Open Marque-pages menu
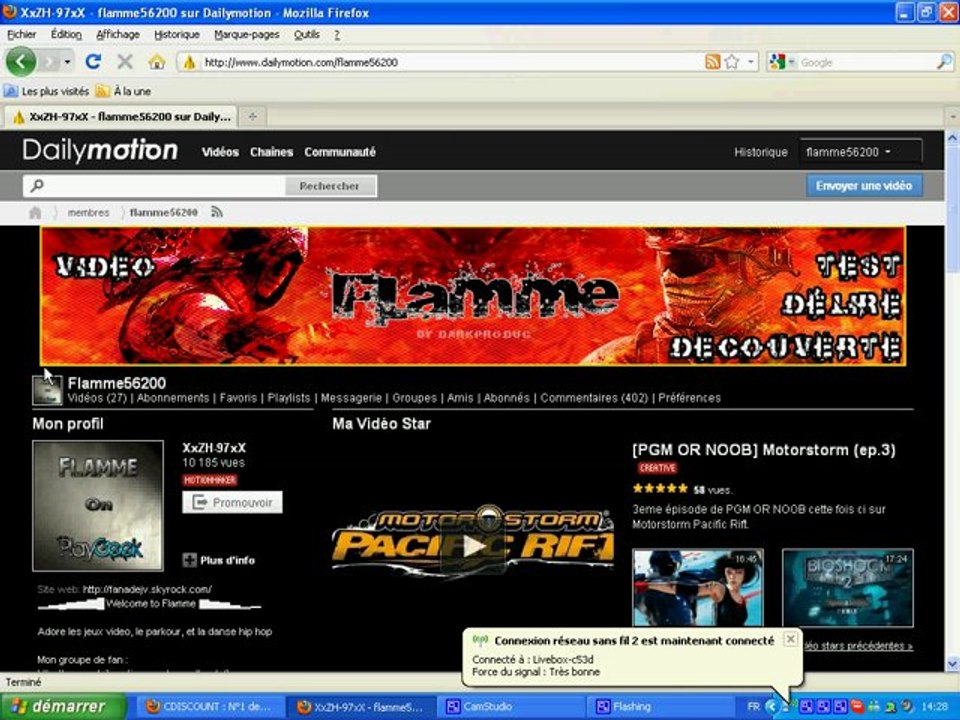Image resolution: width=960 pixels, height=720 pixels. [x=247, y=35]
